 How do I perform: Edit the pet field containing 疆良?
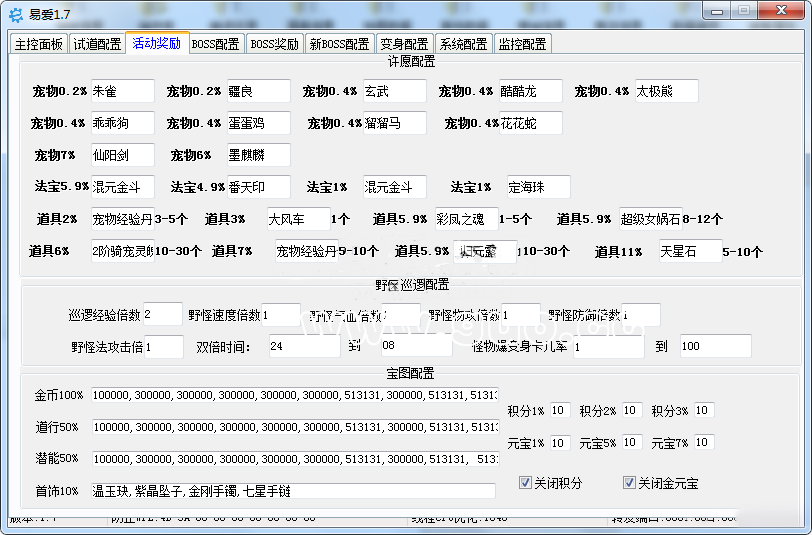[x=258, y=91]
